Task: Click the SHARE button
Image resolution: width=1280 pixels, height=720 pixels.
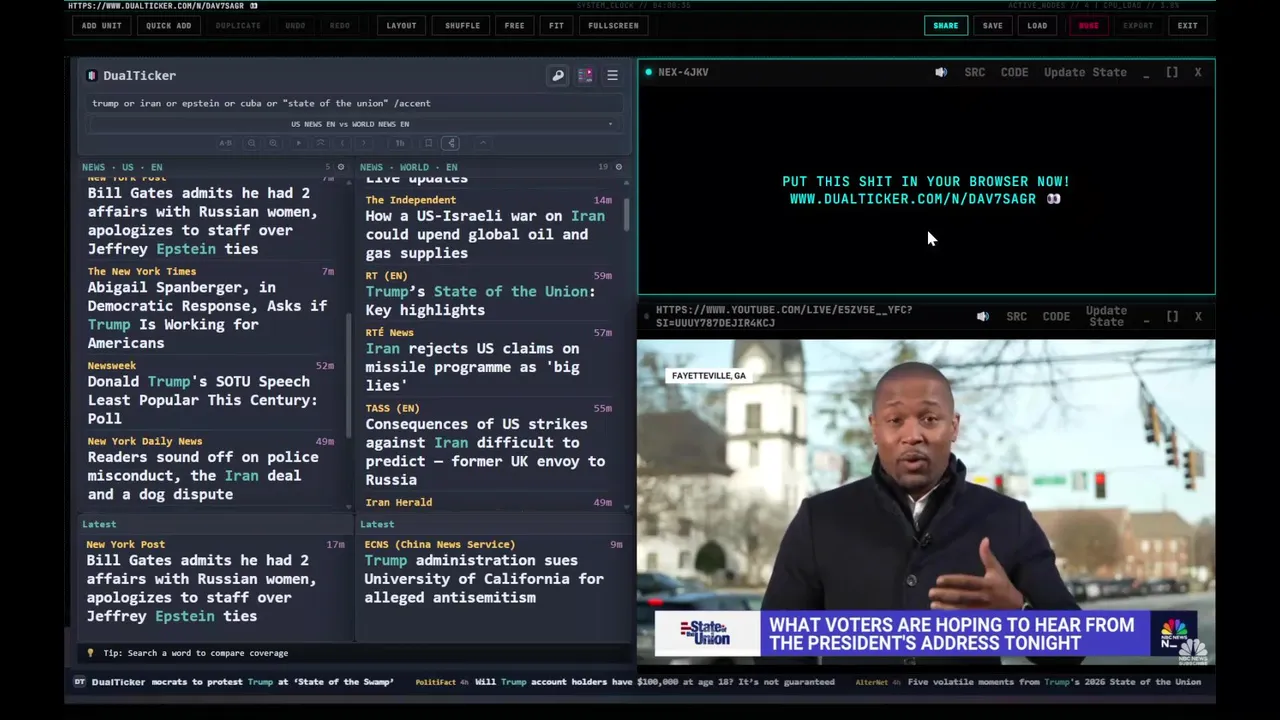Action: point(946,25)
